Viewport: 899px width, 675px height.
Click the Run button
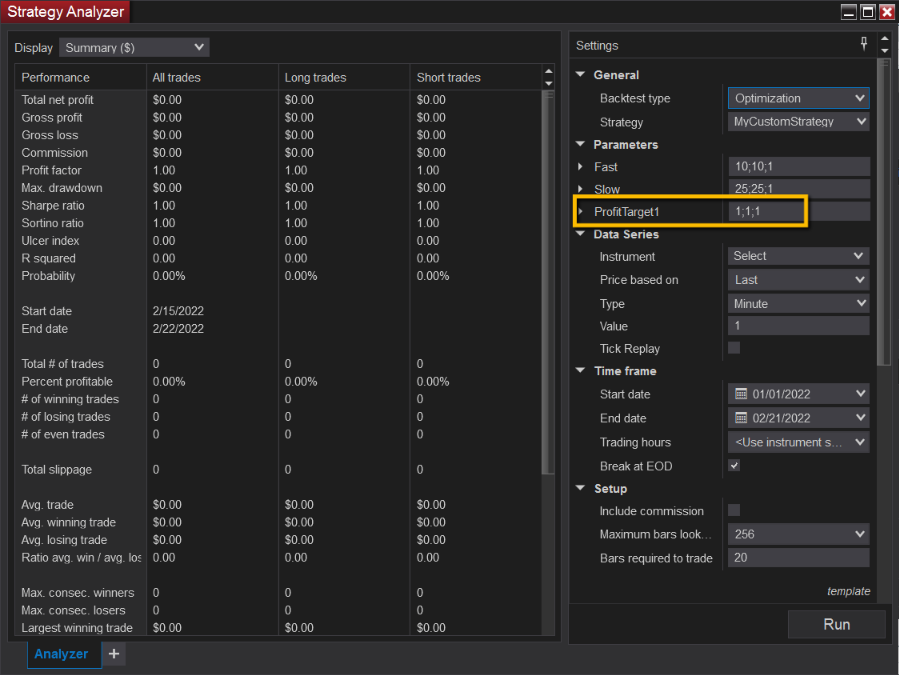(x=837, y=625)
